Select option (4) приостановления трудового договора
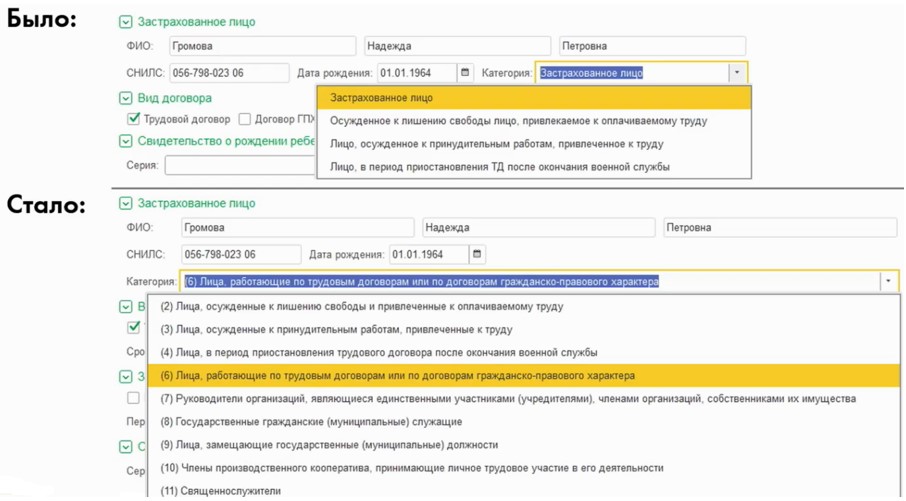 (524, 352)
